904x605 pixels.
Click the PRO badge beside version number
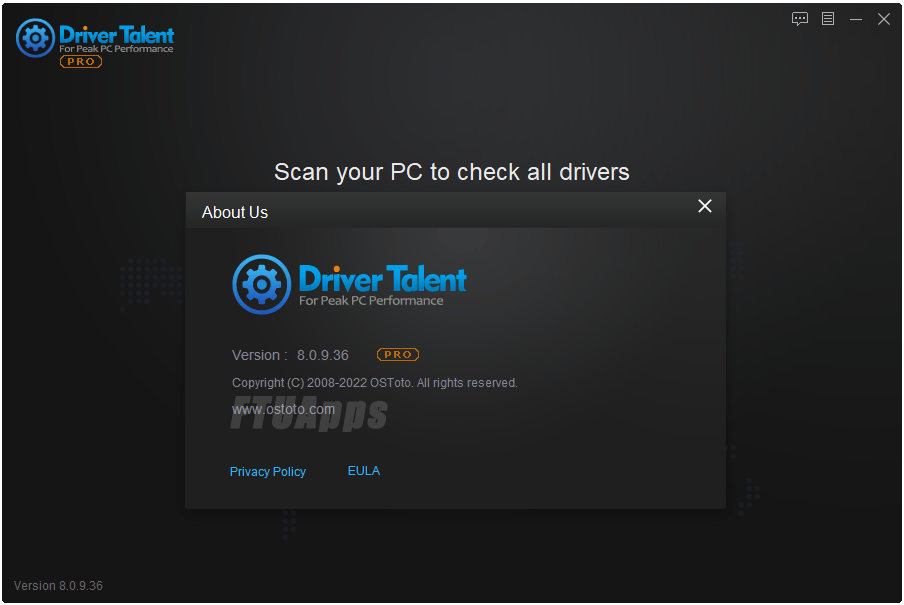(x=398, y=355)
